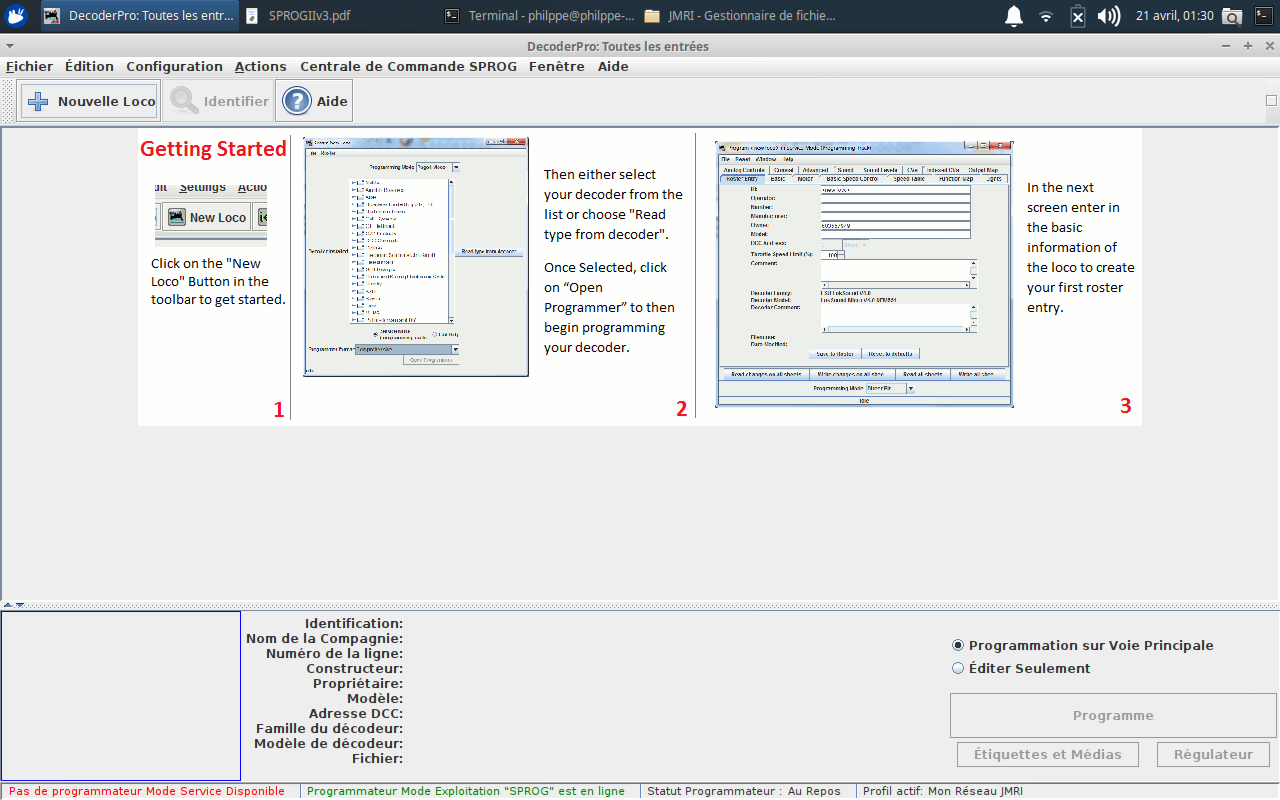This screenshot has width=1280, height=800.
Task: Open the Fenêtre menu
Action: [x=557, y=66]
